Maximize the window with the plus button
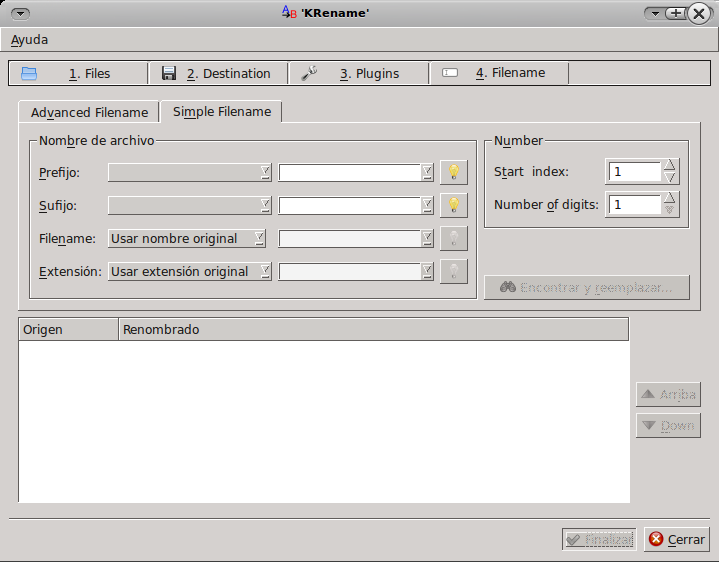This screenshot has height=562, width=719. pos(676,13)
